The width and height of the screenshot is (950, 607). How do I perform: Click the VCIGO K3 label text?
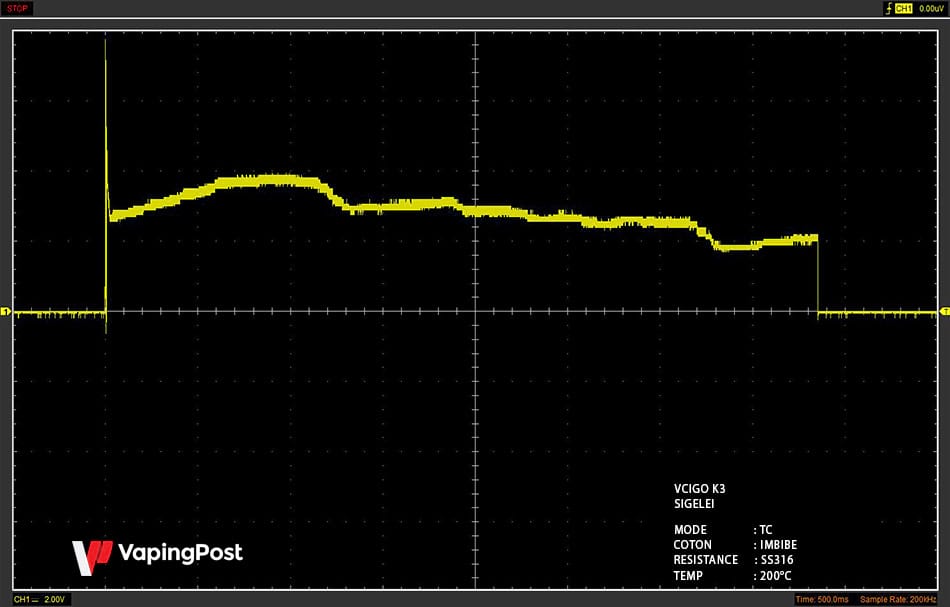coord(699,489)
